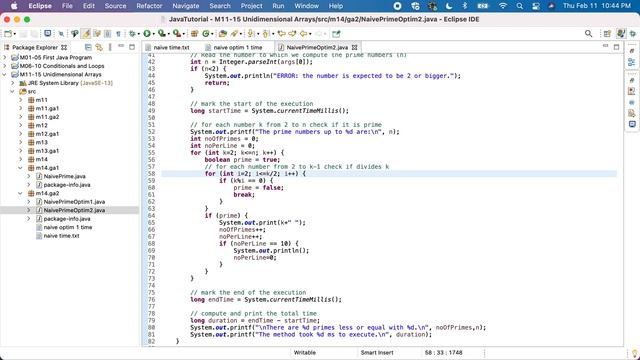640x360 pixels.
Task: Toggle the Word Wrap toolbar button
Action: 97,34
